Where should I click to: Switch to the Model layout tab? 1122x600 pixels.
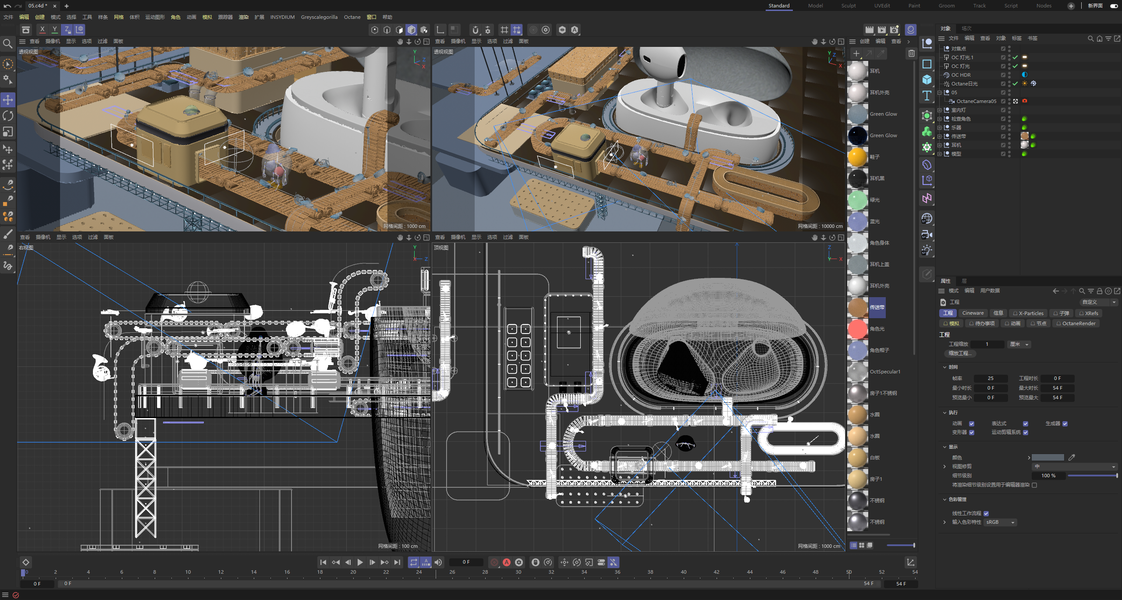tap(815, 6)
